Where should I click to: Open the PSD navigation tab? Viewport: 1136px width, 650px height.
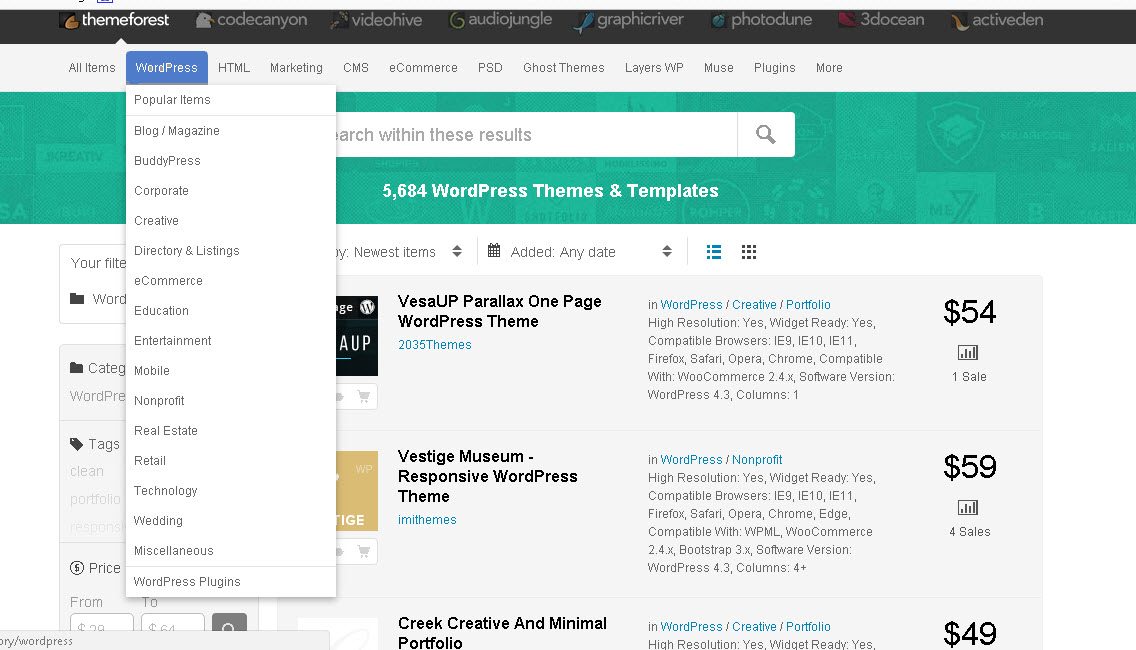point(490,67)
